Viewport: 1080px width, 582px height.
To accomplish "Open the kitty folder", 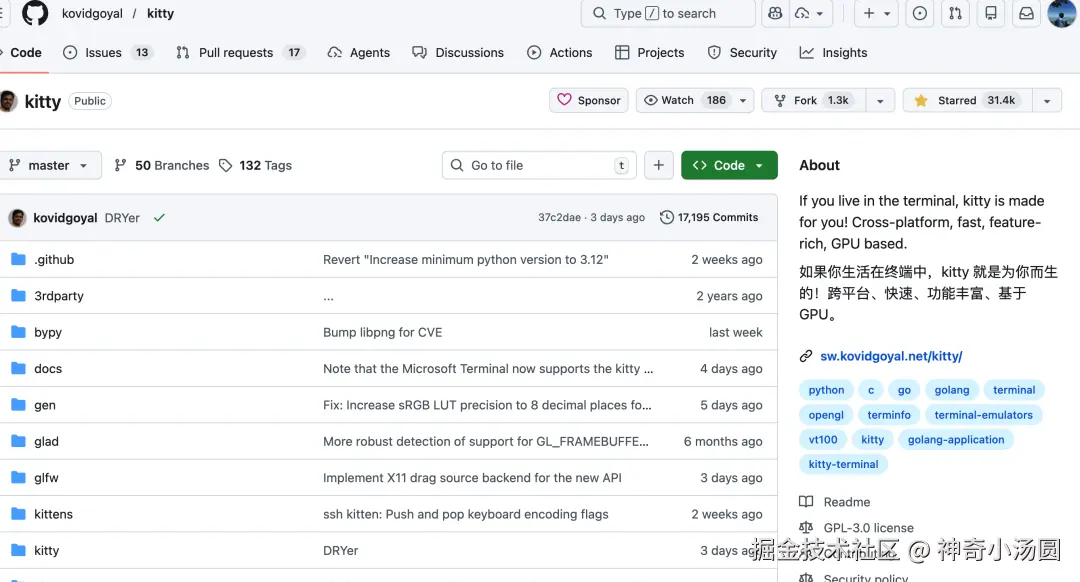I will (46, 550).
